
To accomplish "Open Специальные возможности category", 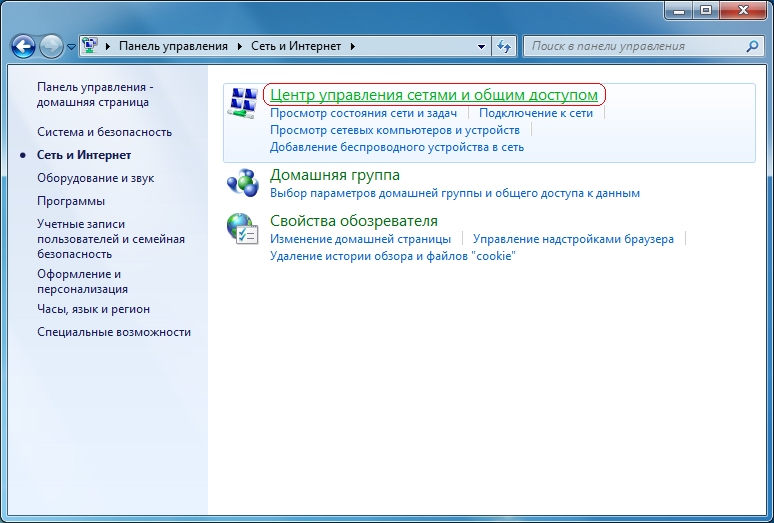I will pos(114,332).
